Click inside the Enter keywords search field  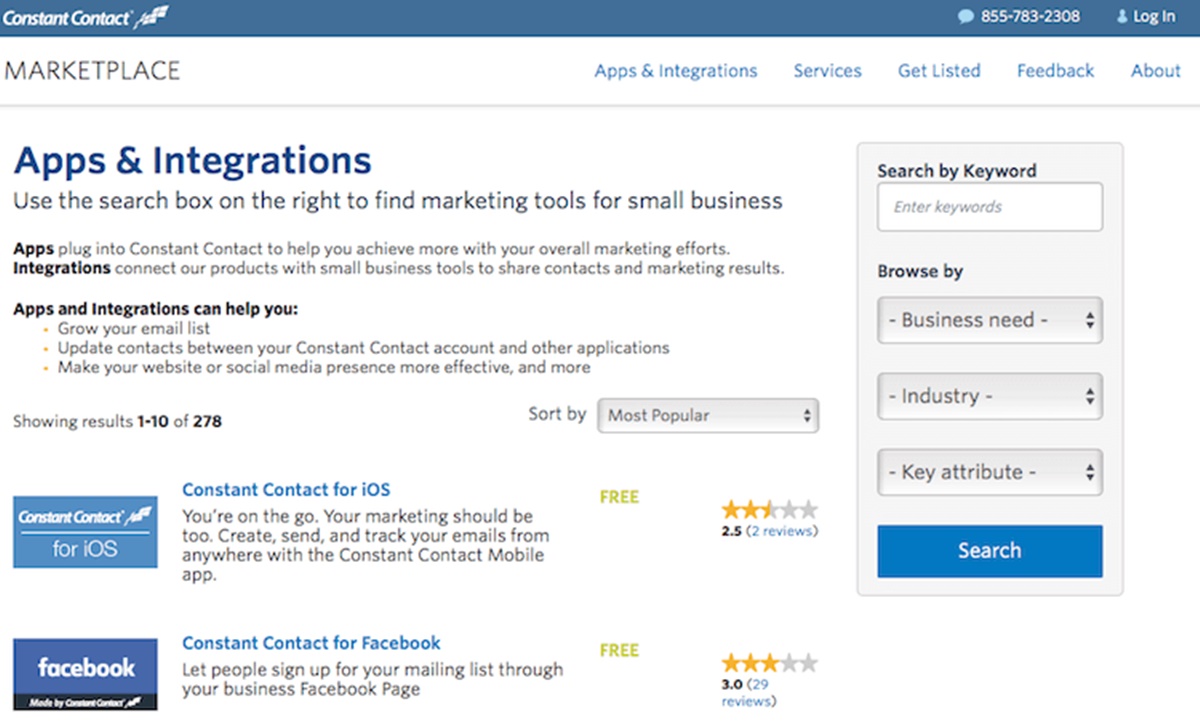989,207
